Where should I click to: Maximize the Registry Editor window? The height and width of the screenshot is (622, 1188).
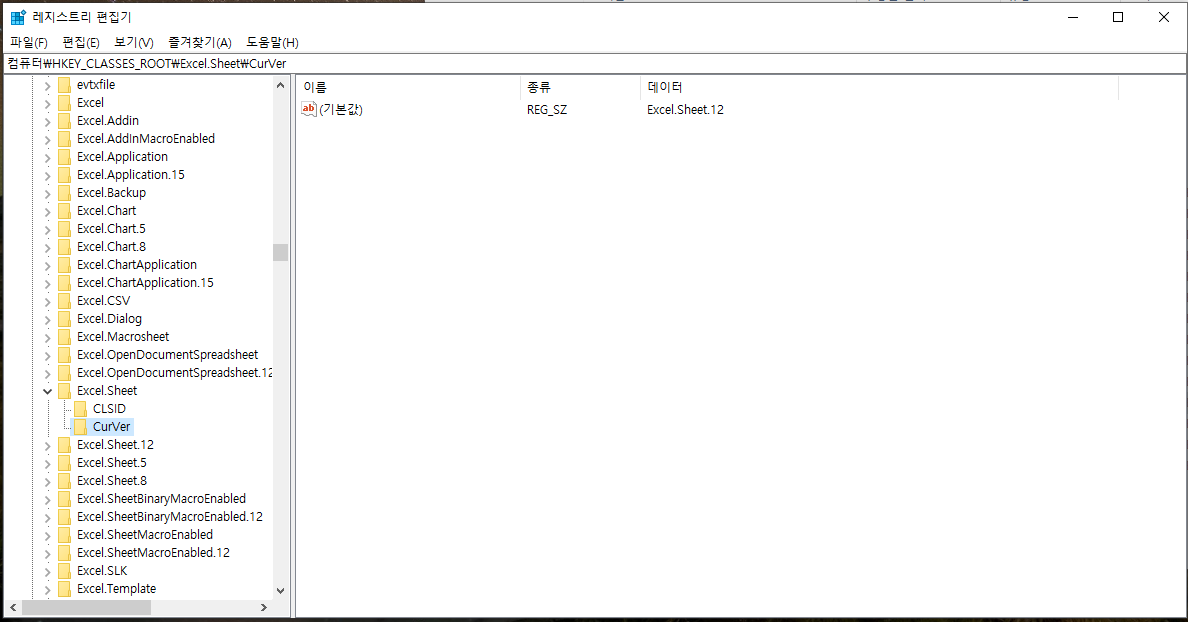(x=1118, y=17)
